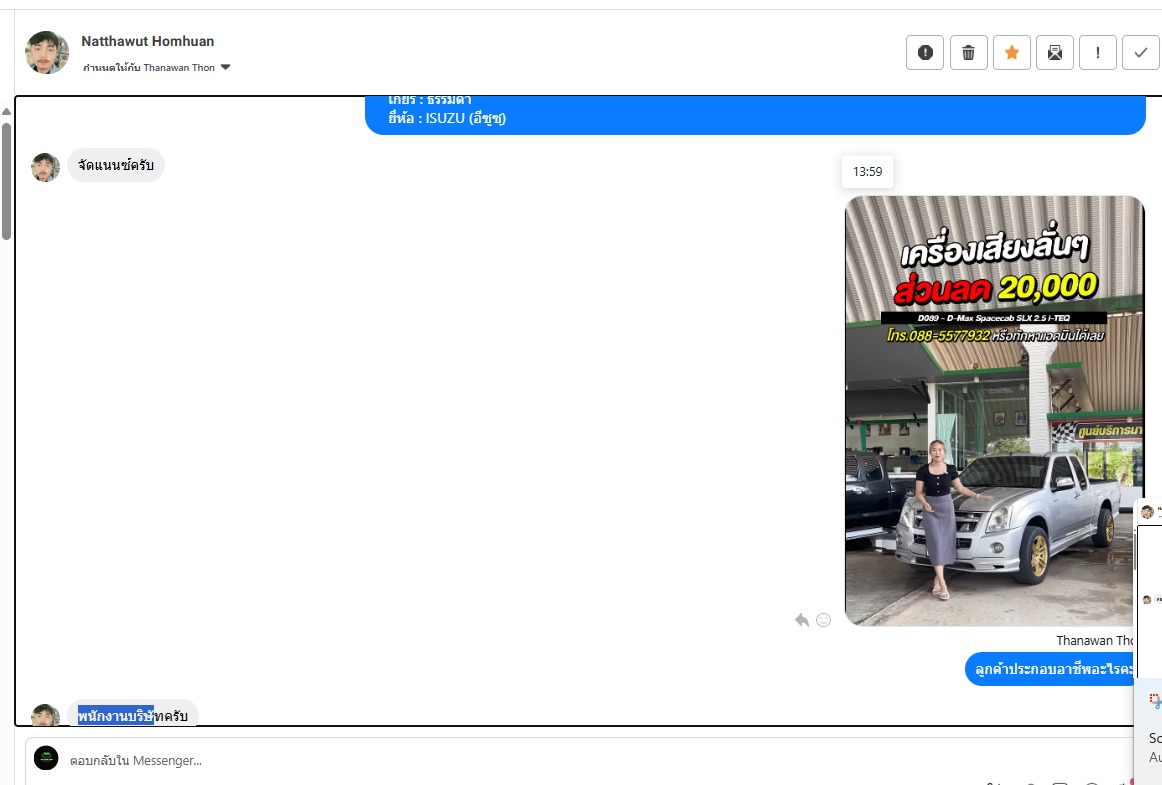Screen dimensions: 1162x785
Task: Open D-Max Spacecab promo image
Action: [995, 411]
